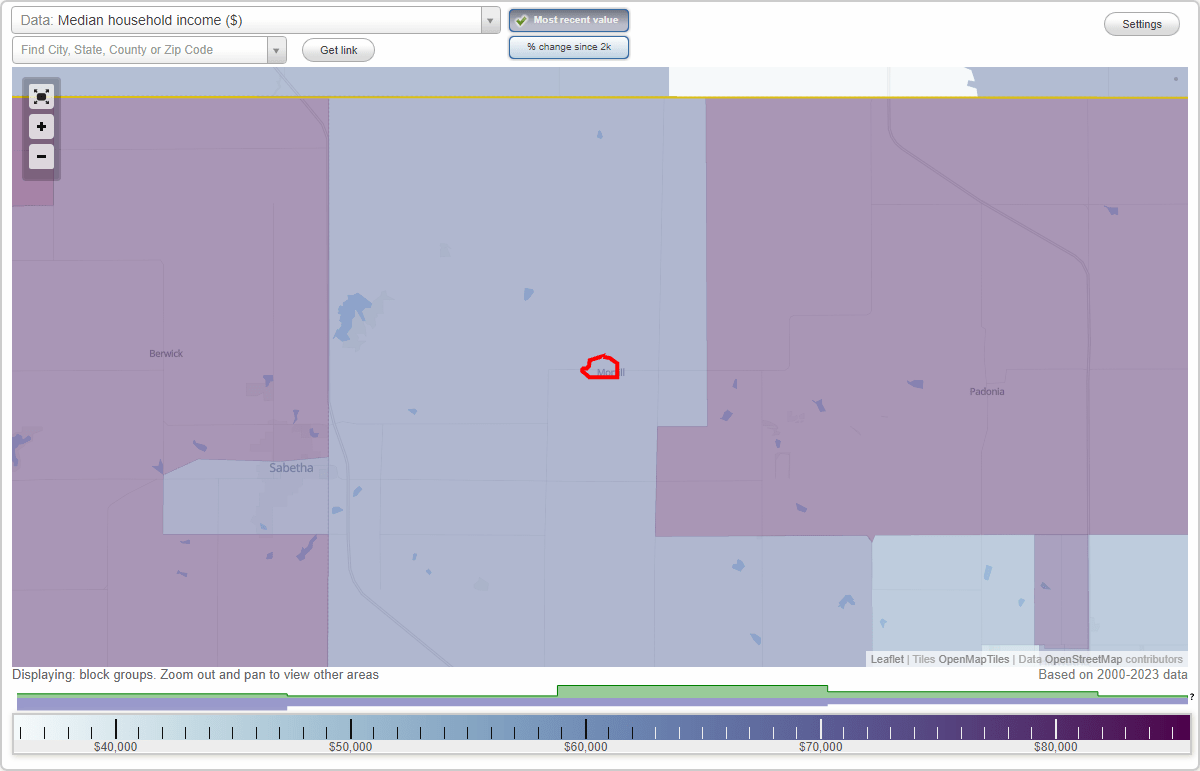The height and width of the screenshot is (771, 1200).
Task: Zoom in using the plus icon
Action: [x=41, y=127]
